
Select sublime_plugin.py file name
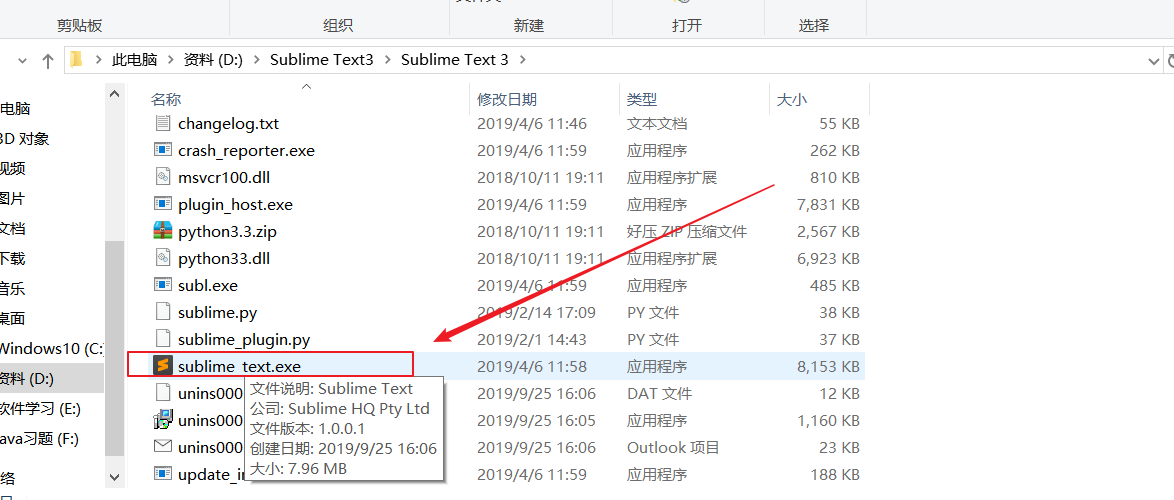tap(244, 340)
